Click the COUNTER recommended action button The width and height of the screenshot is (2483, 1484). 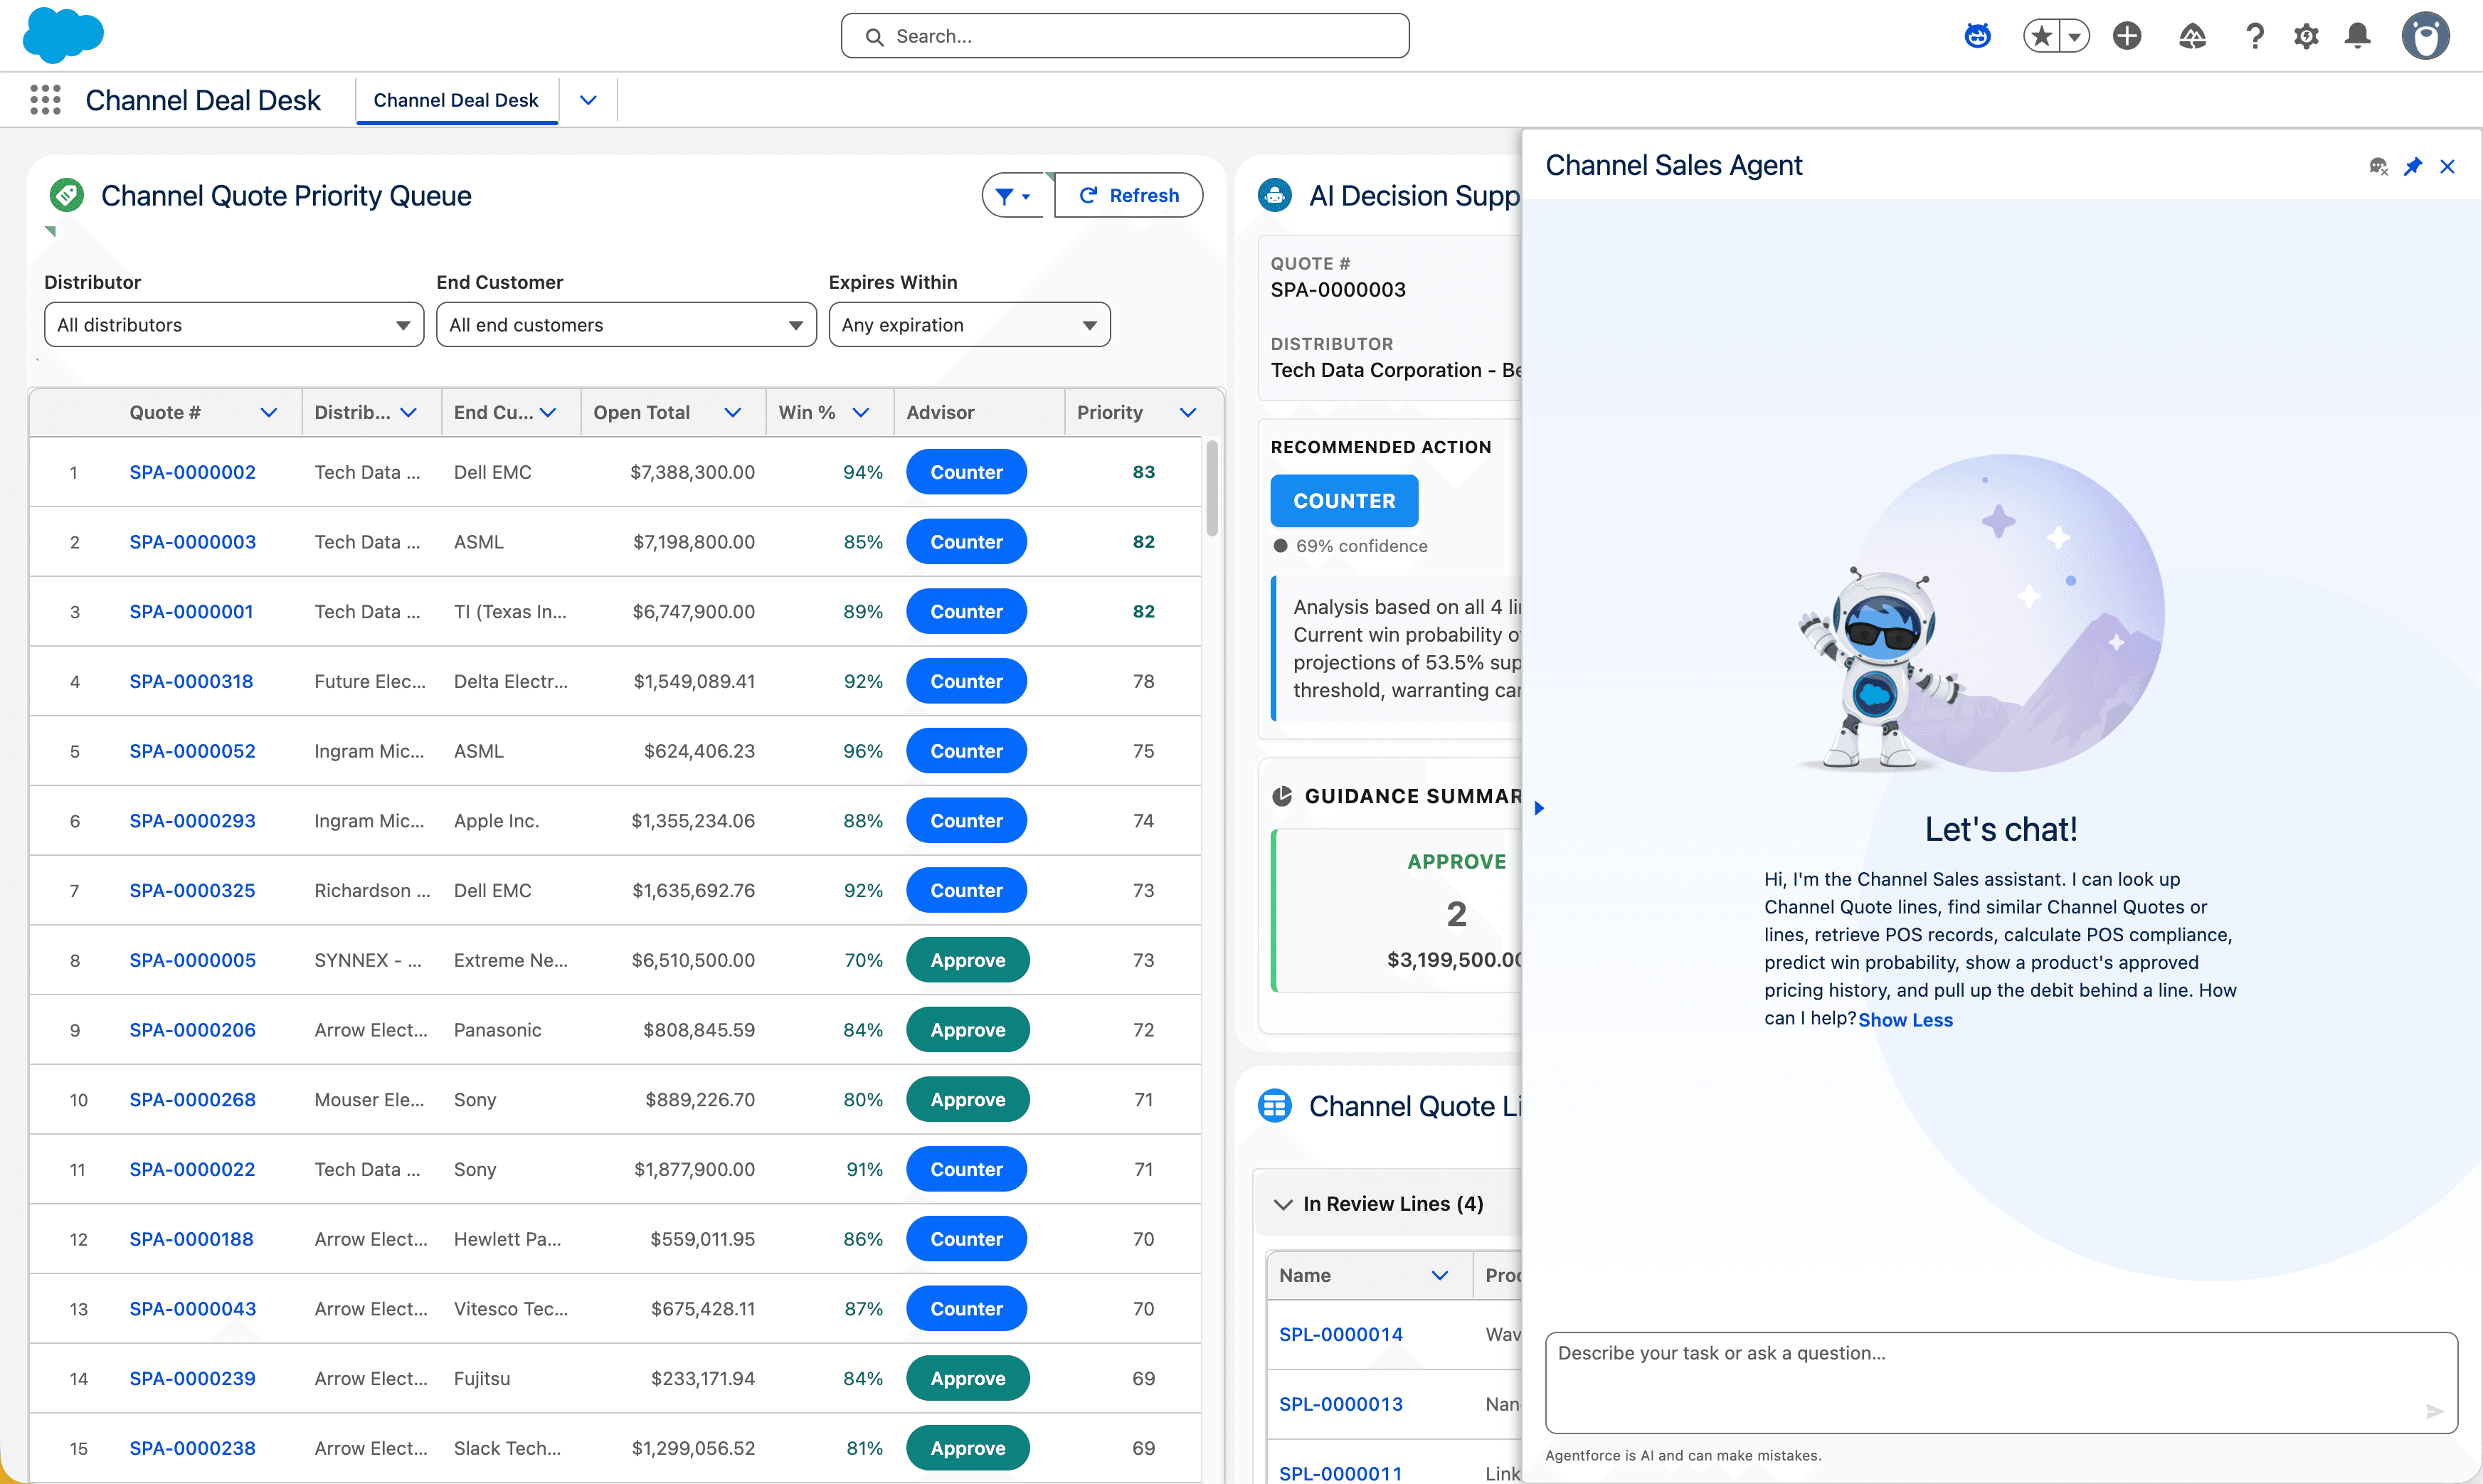[1344, 501]
